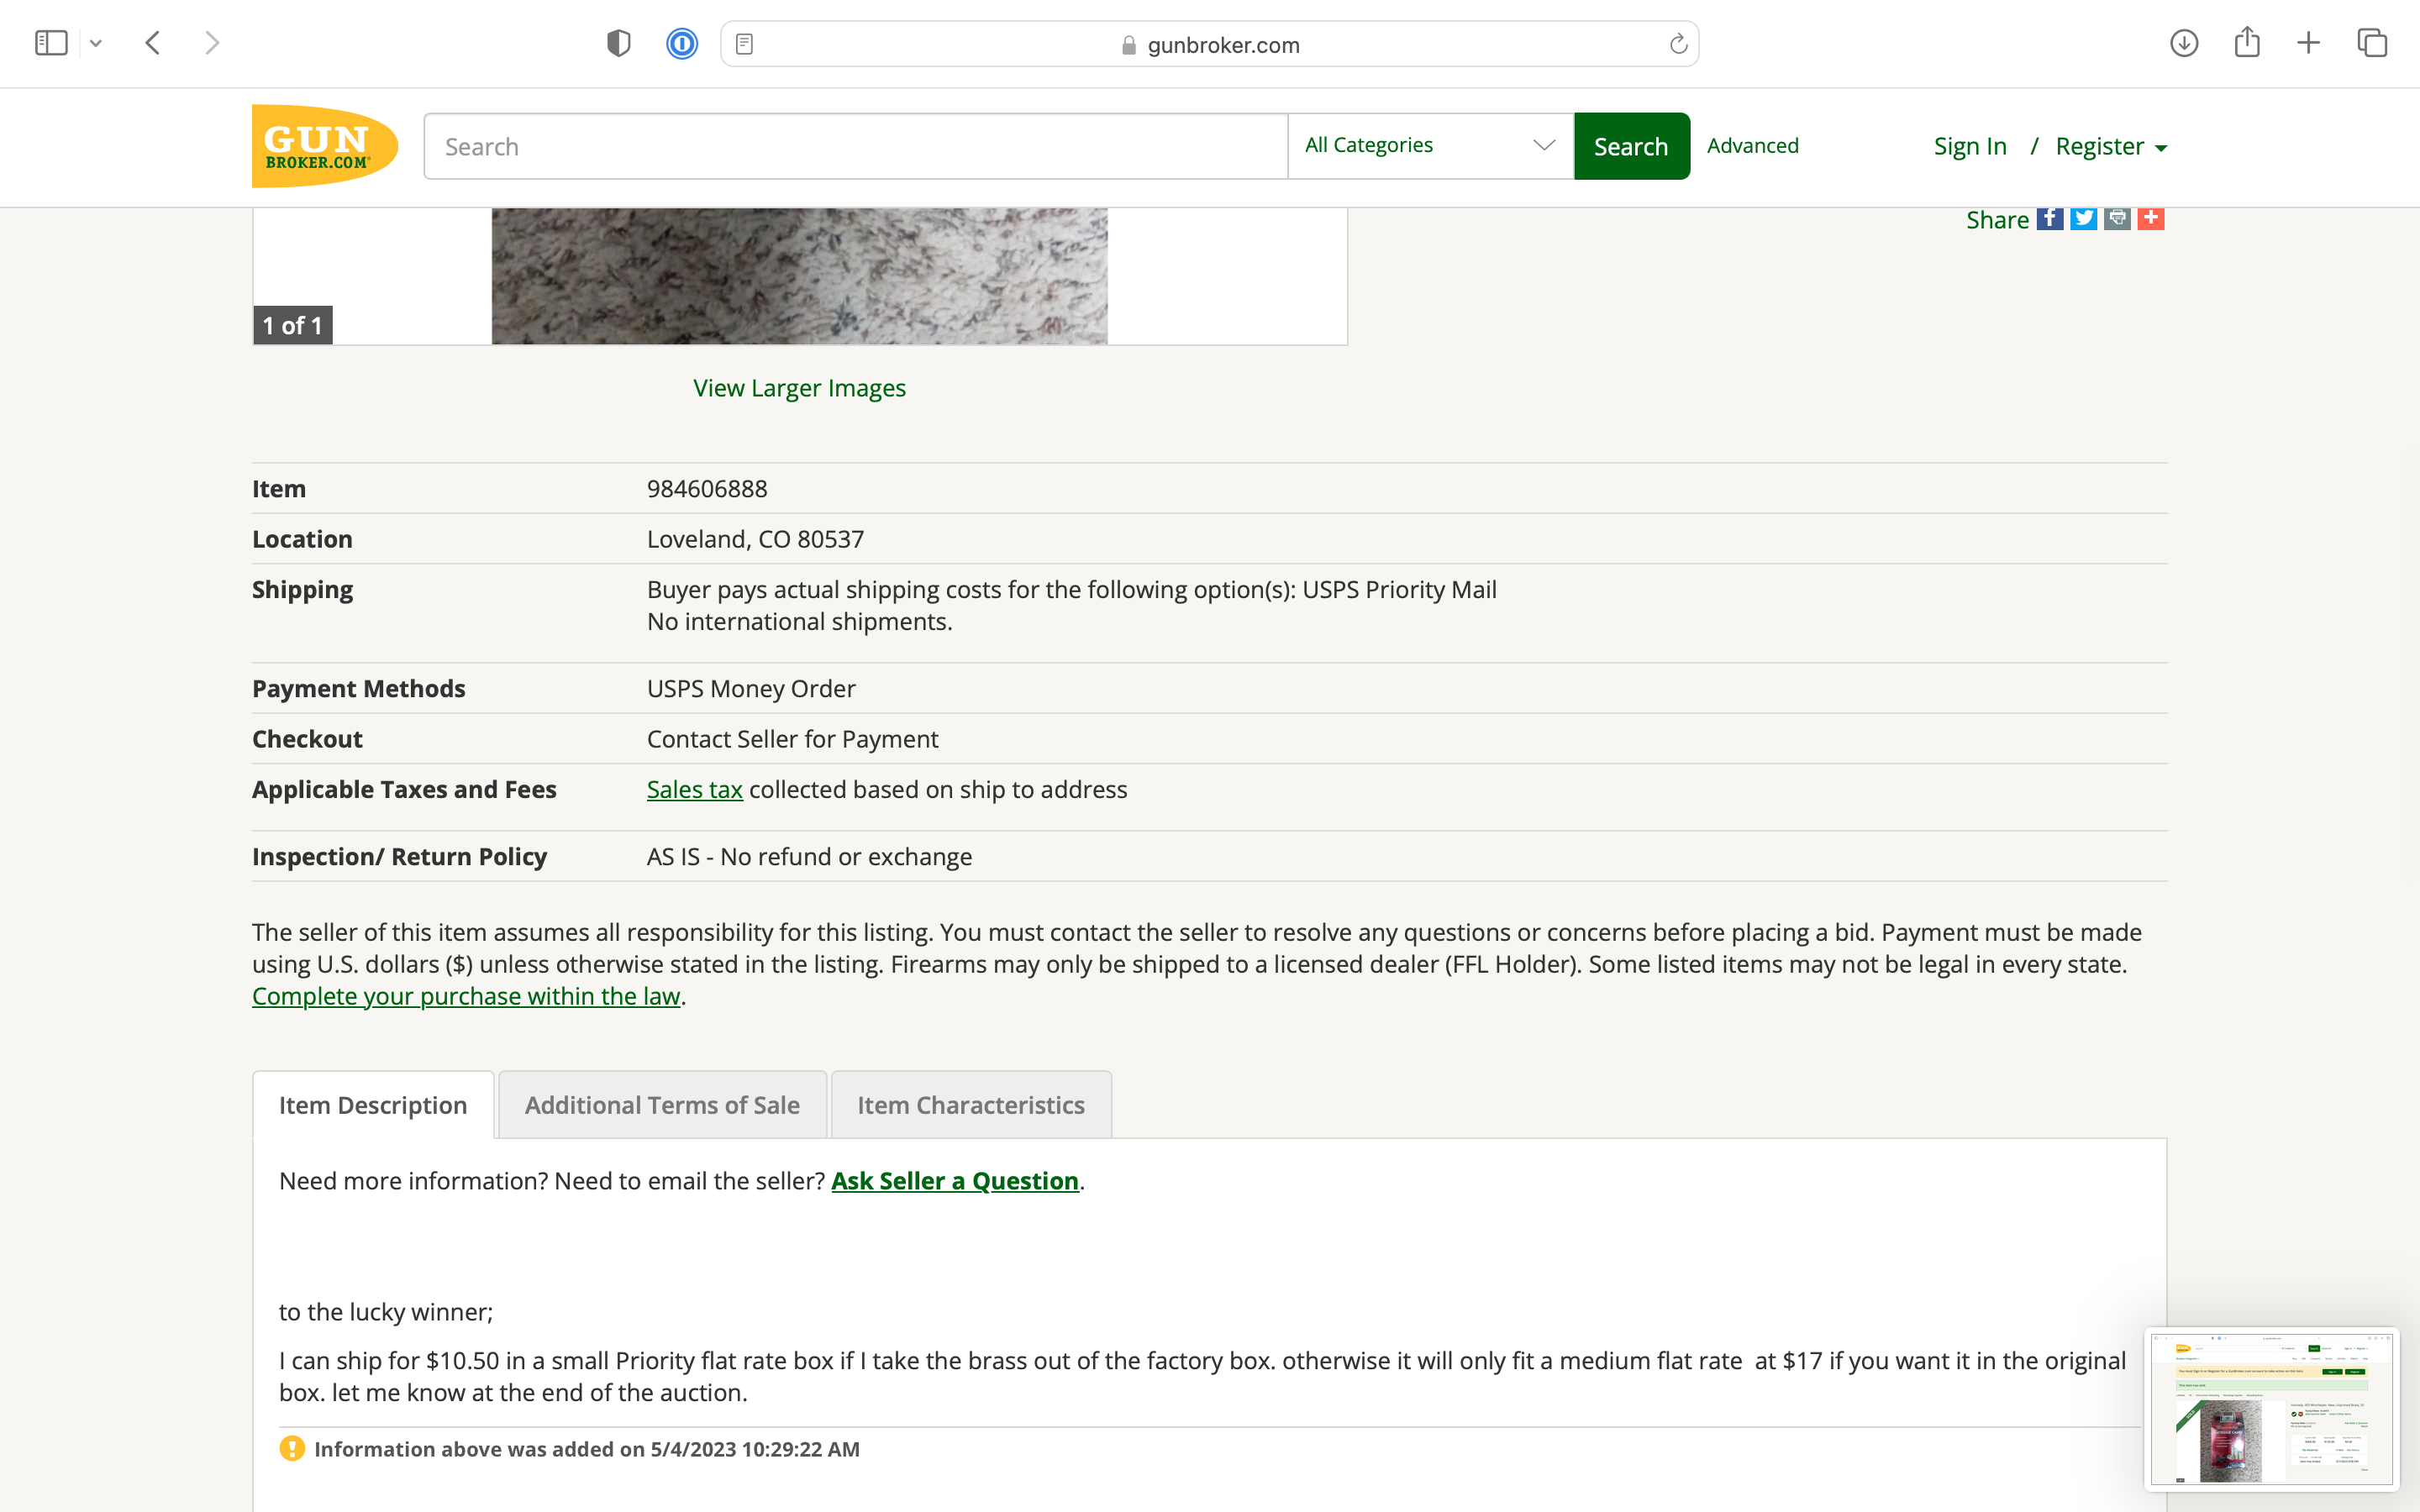This screenshot has width=2420, height=1512.
Task: Share listing on Facebook
Action: tap(2050, 218)
